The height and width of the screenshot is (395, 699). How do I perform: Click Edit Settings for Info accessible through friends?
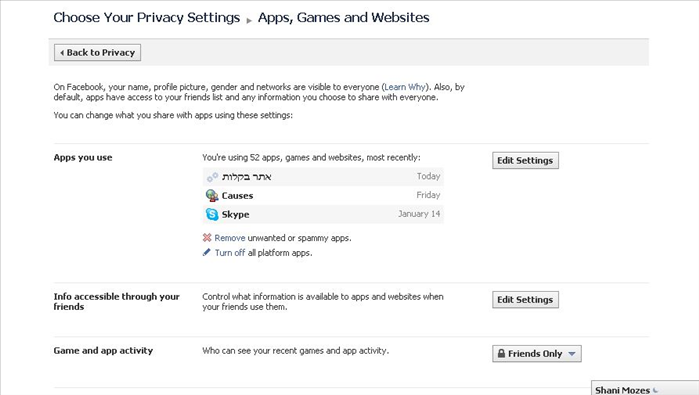[x=525, y=300]
